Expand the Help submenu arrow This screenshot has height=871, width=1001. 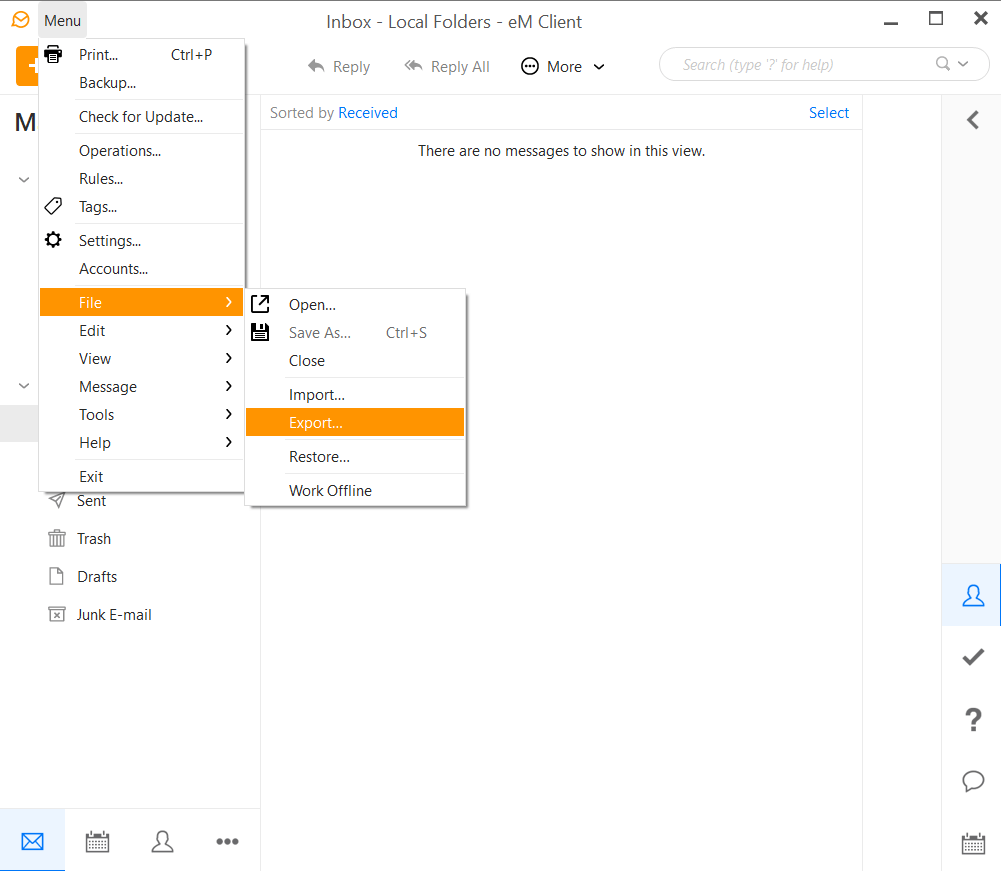pos(229,442)
